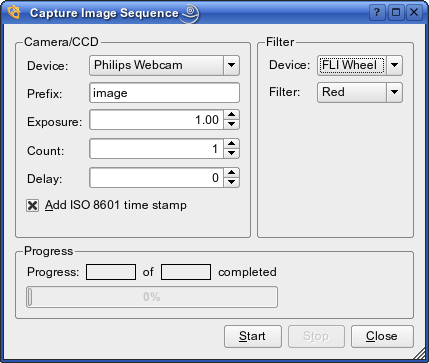The image size is (429, 363).
Task: Expand the Filter dropdown showing Red
Action: coord(360,92)
